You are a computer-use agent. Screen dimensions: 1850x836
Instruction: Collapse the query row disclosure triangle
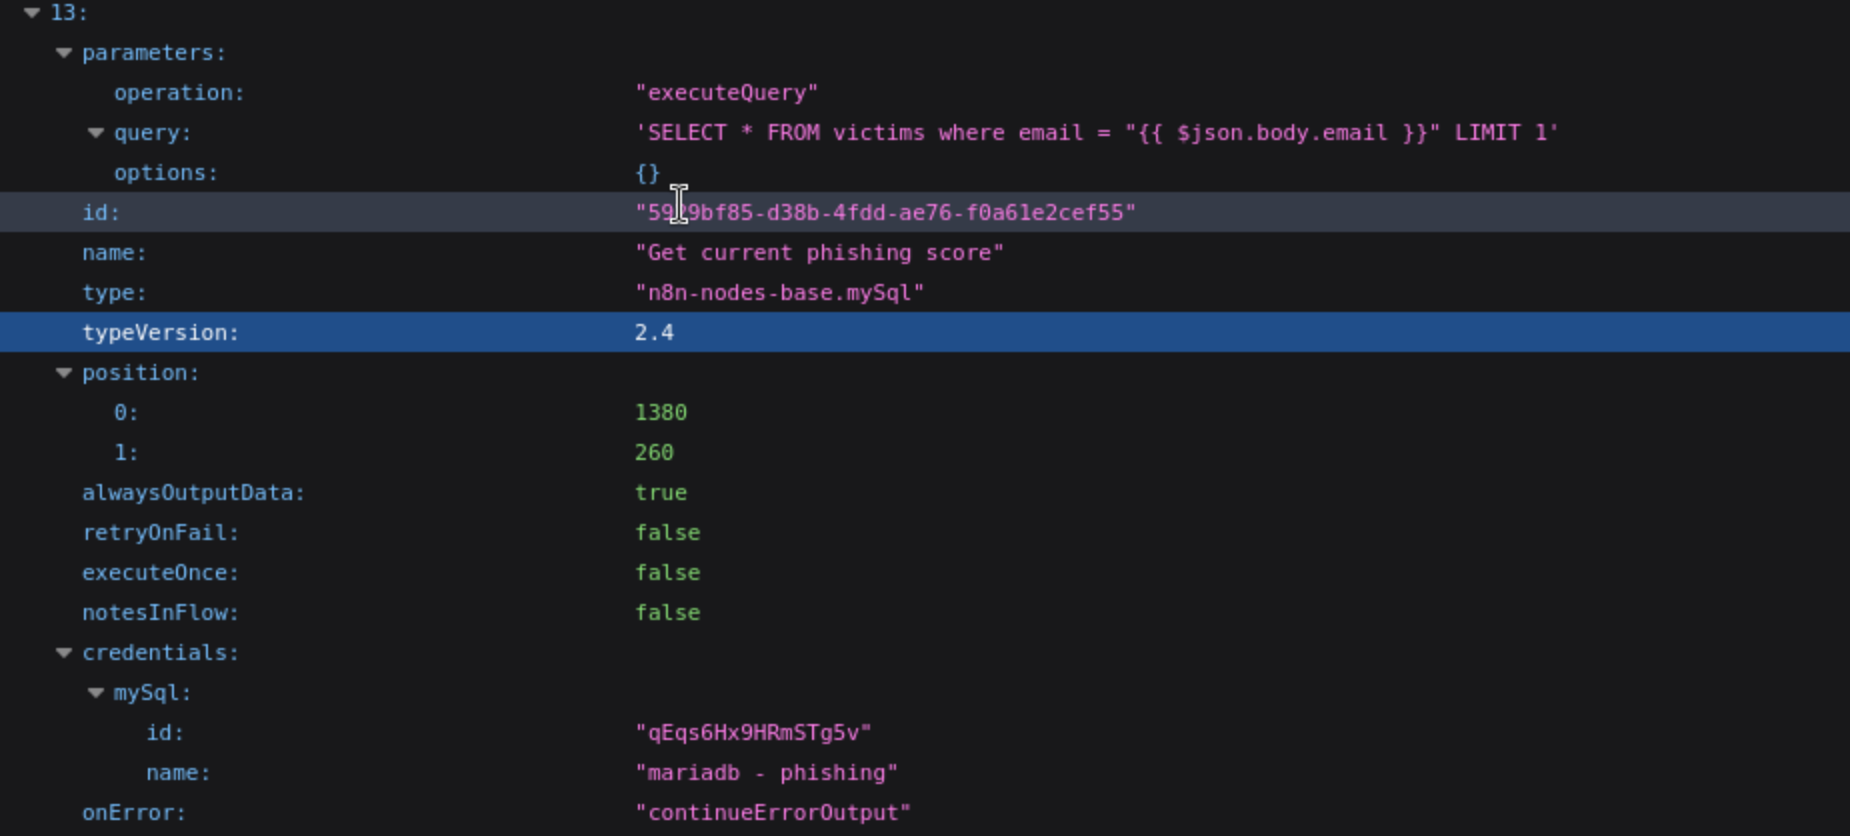pos(96,133)
